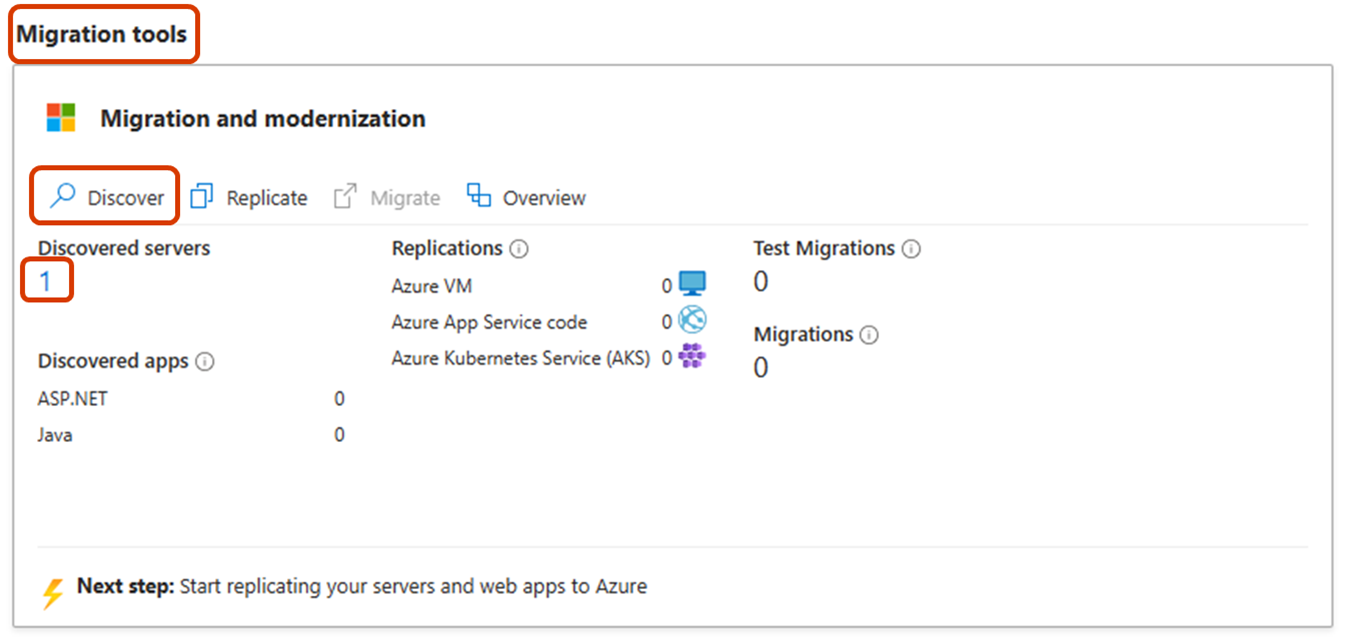Click the Discovered apps info icon
This screenshot has width=1352, height=637.
click(x=205, y=361)
